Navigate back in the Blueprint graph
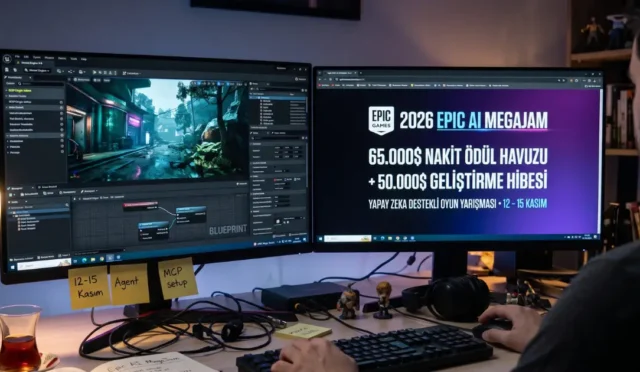The height and width of the screenshot is (372, 640). tap(74, 198)
